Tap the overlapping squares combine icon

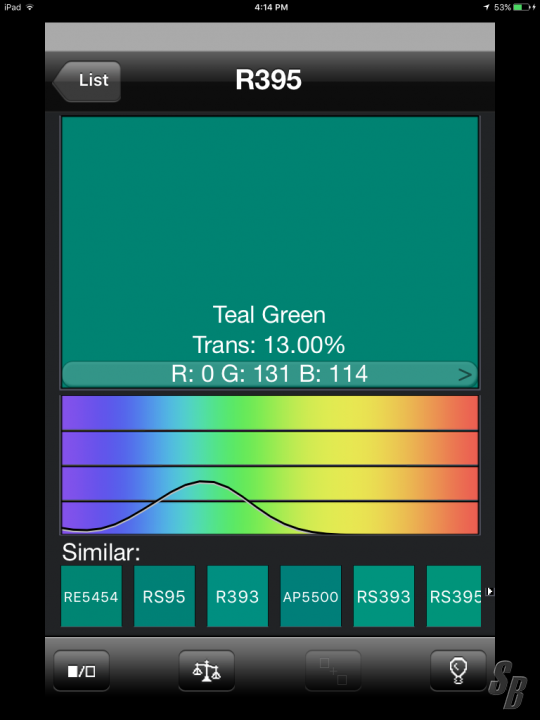[x=333, y=671]
